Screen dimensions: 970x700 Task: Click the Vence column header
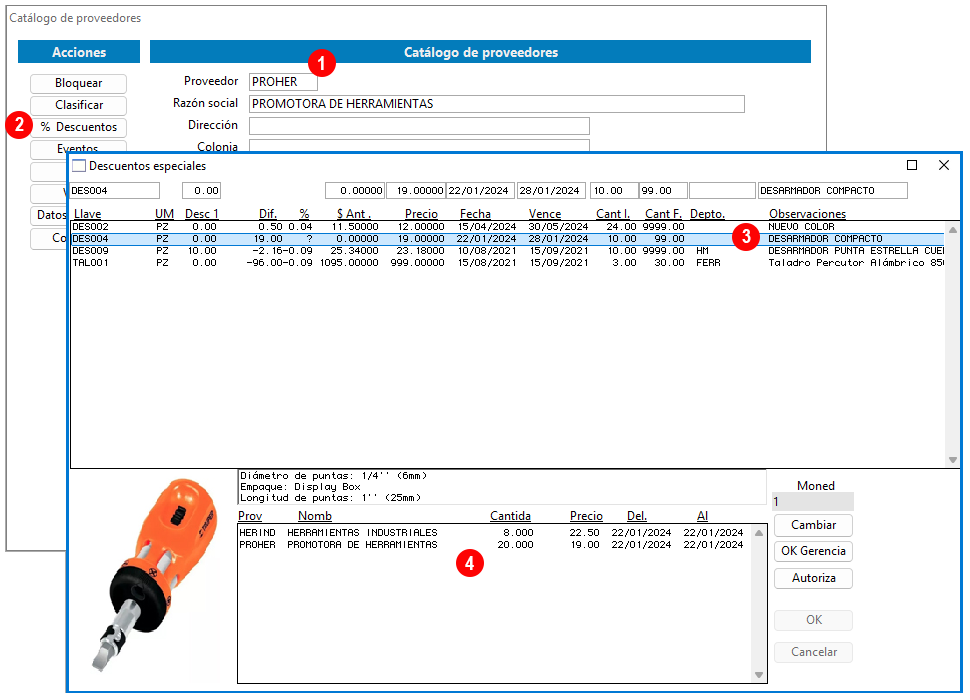tap(545, 214)
